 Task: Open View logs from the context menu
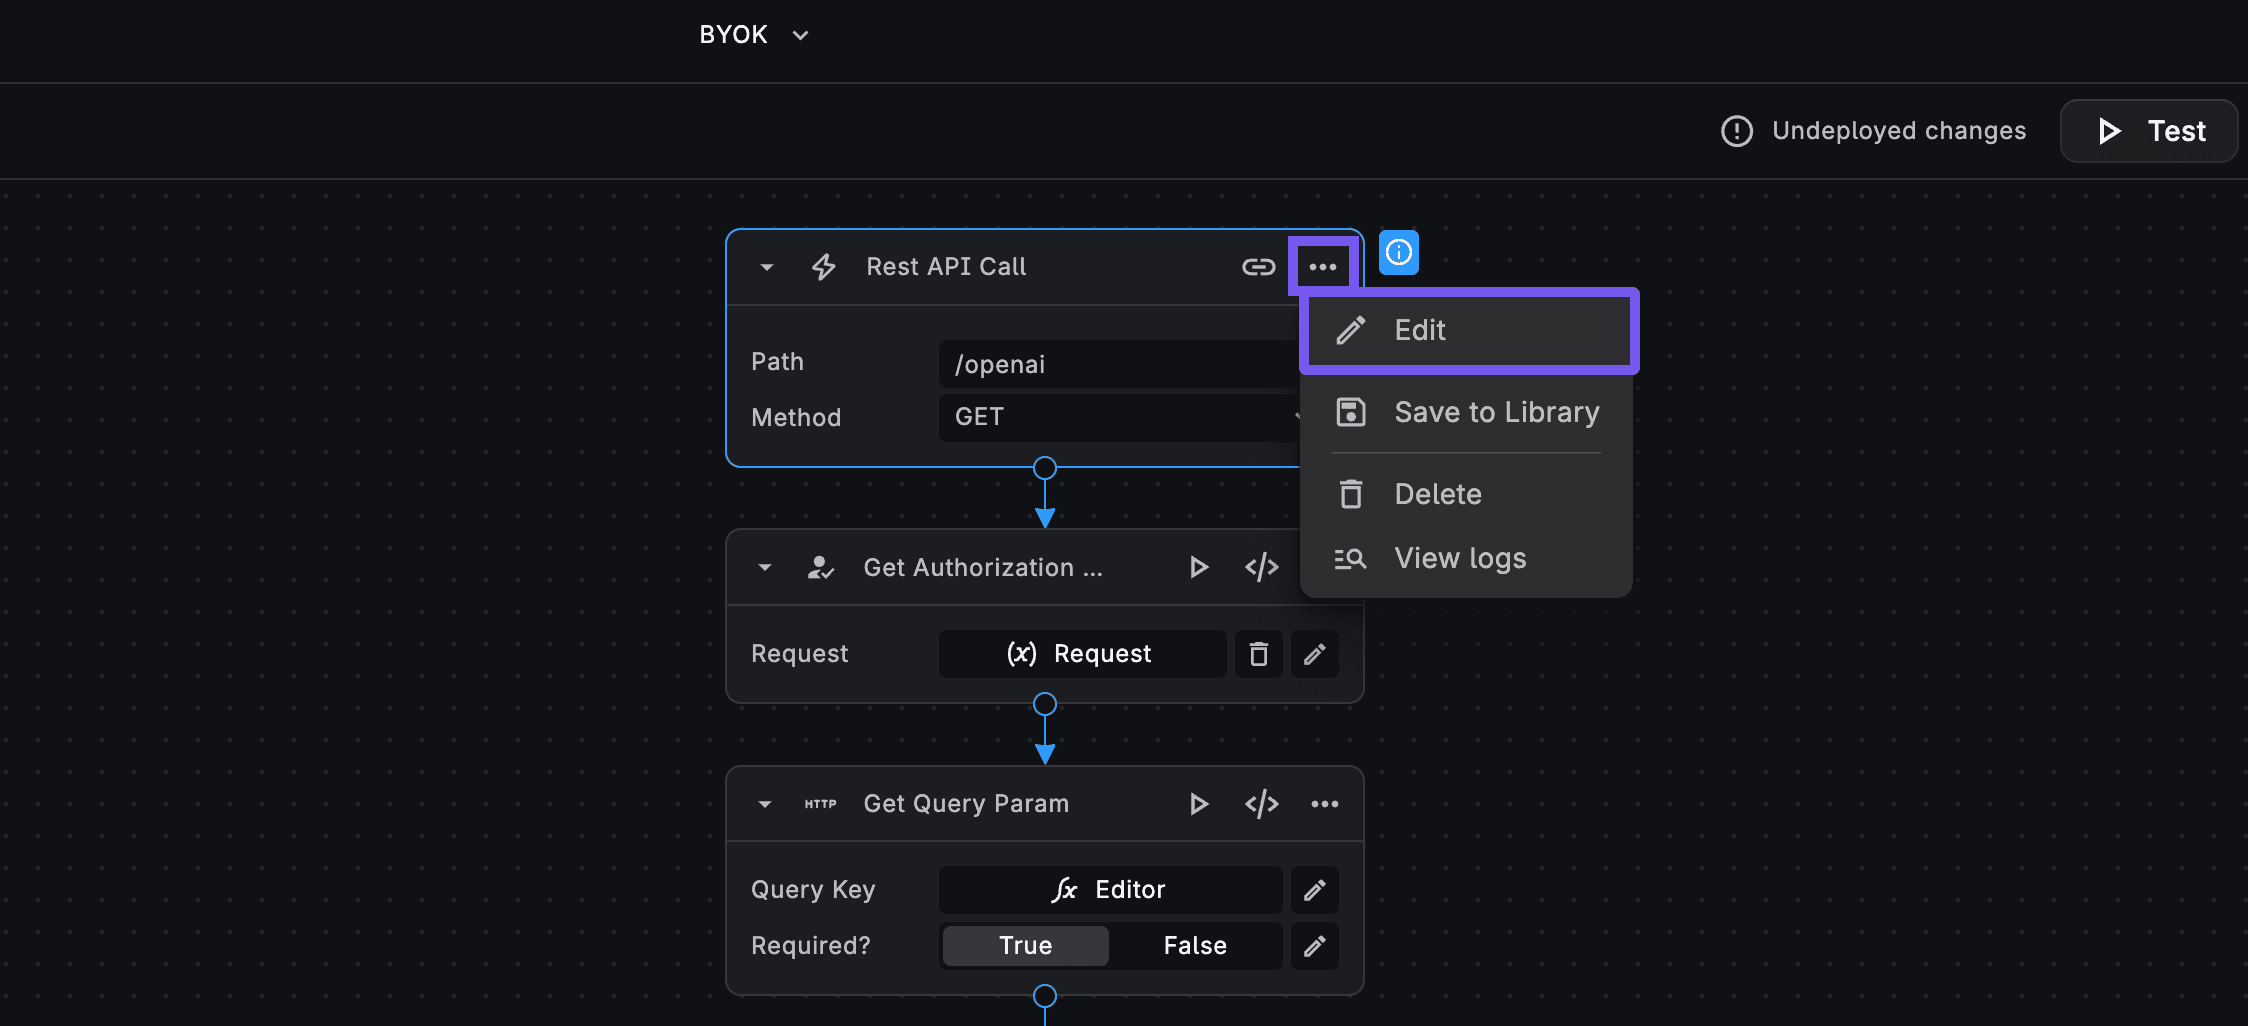click(1459, 558)
